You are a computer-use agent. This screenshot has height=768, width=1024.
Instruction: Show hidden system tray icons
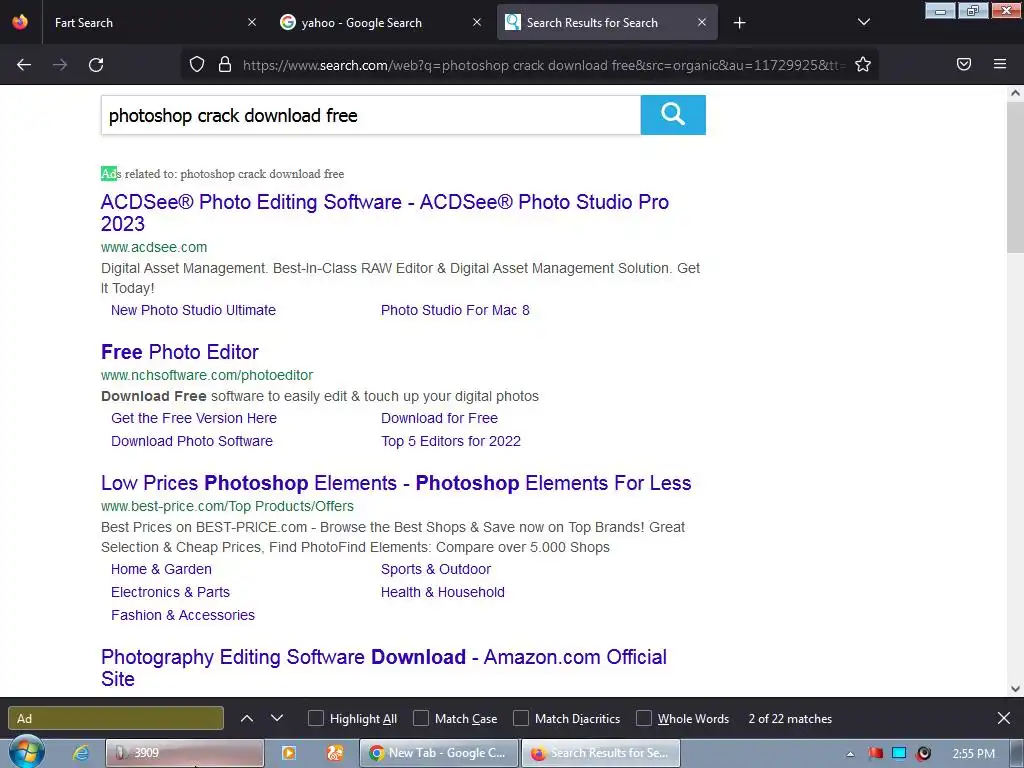(850, 754)
